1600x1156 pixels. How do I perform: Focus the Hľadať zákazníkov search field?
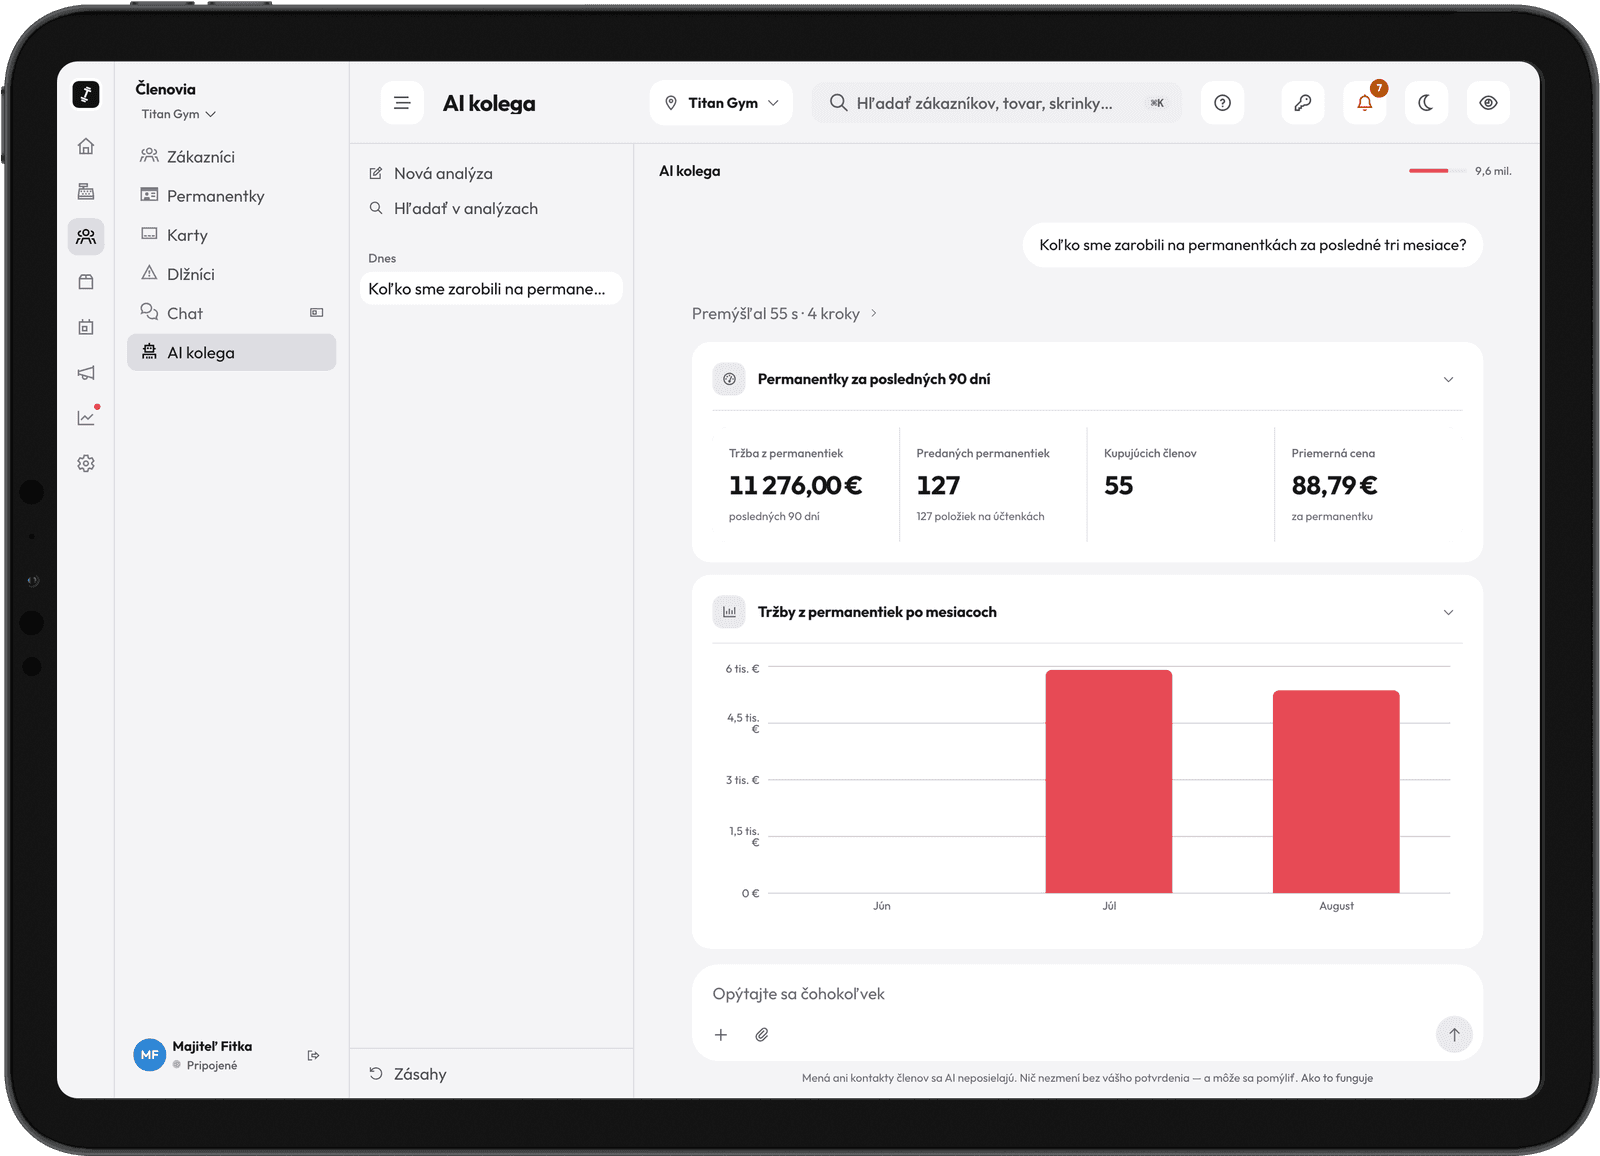996,103
